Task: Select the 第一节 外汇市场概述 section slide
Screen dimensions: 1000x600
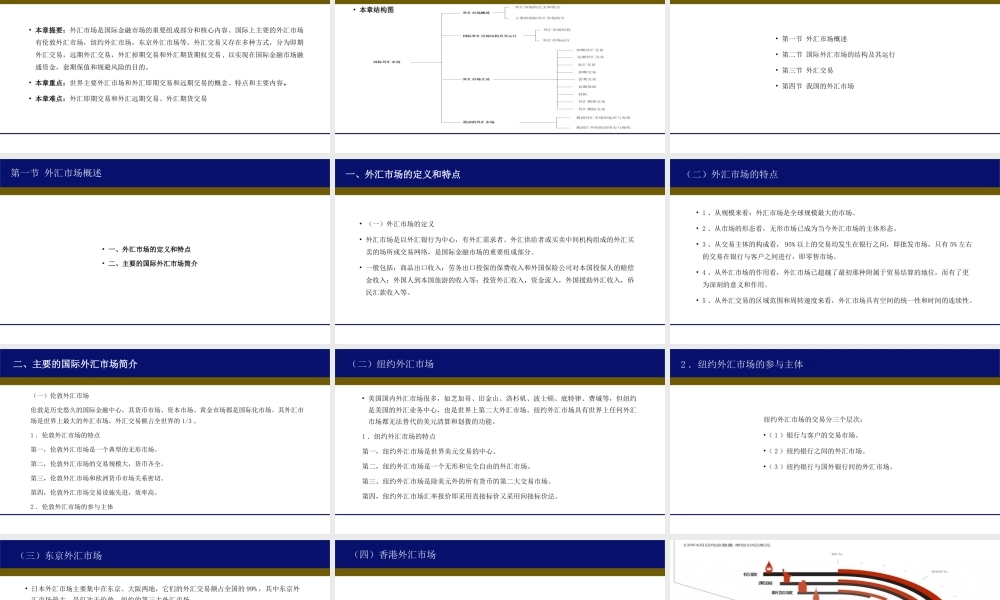Action: [x=166, y=240]
